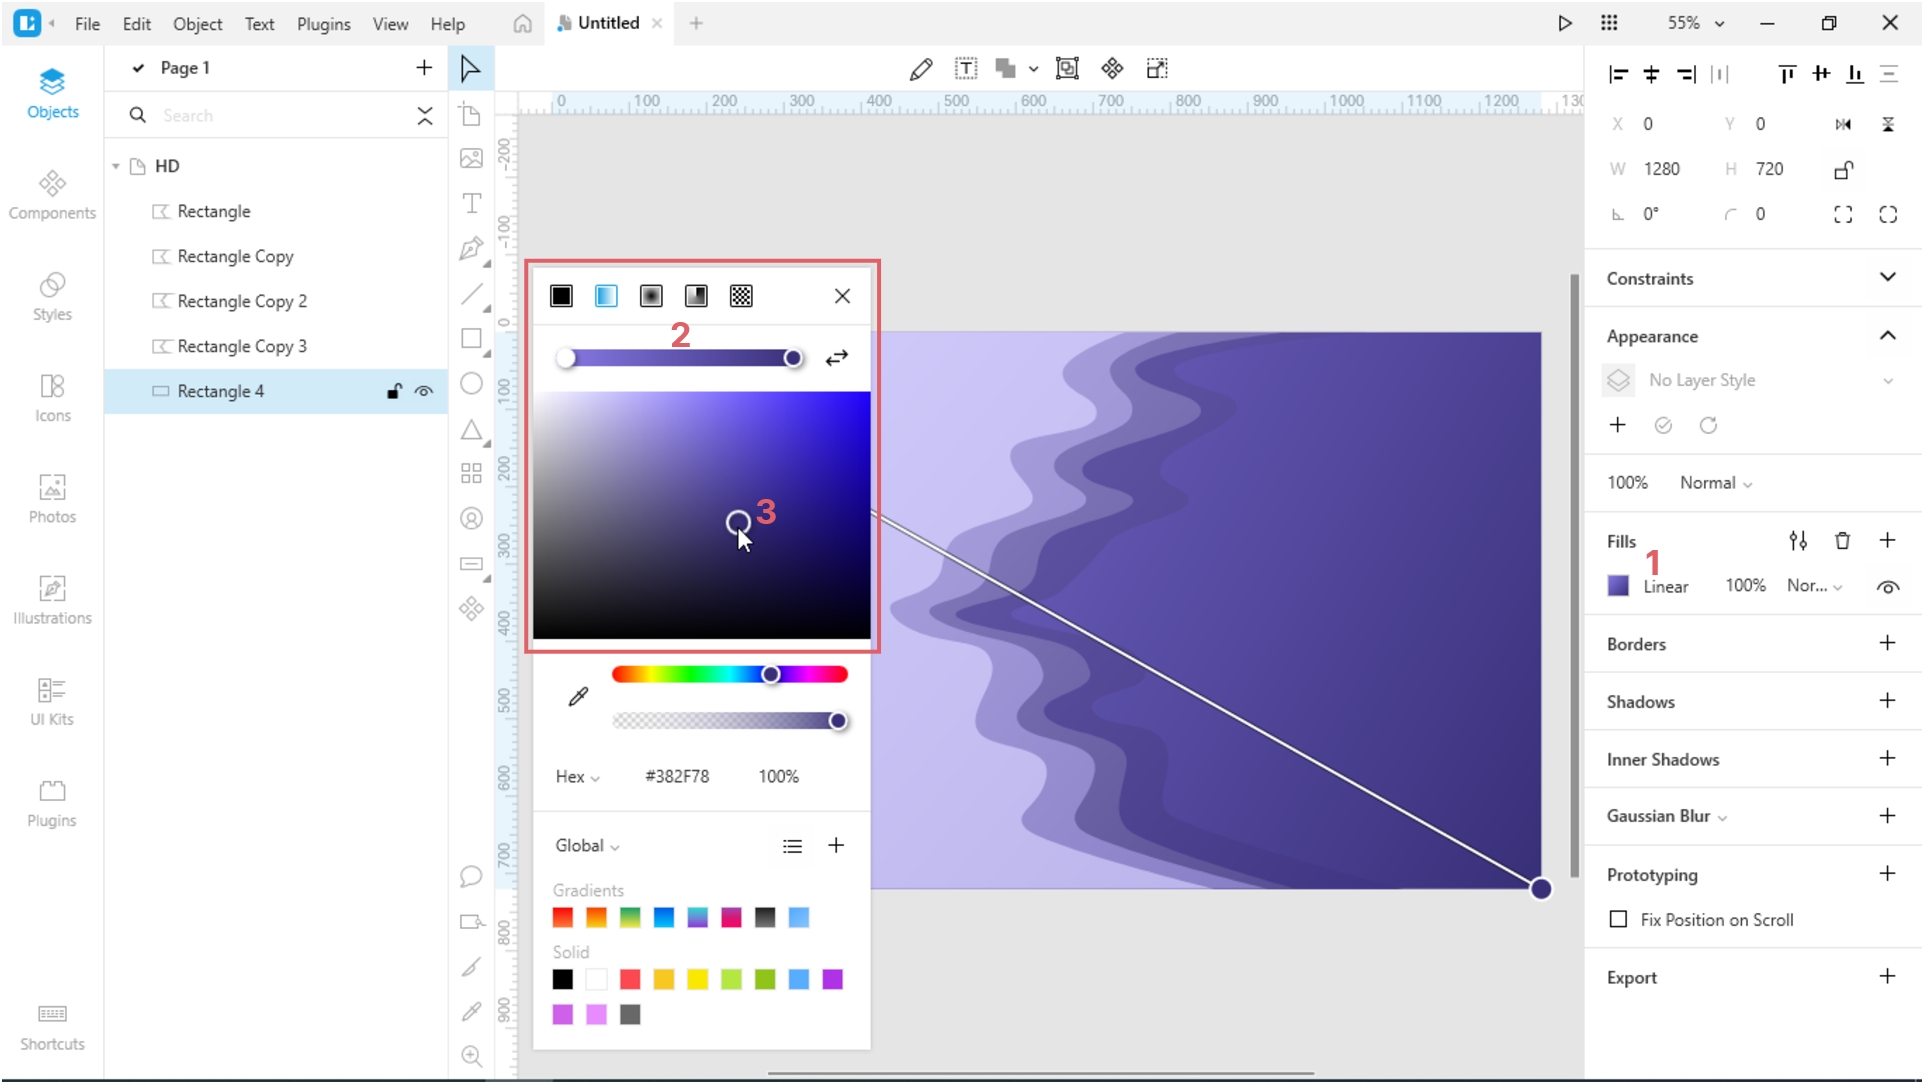
Task: Select the red solid color swatch
Action: click(630, 980)
